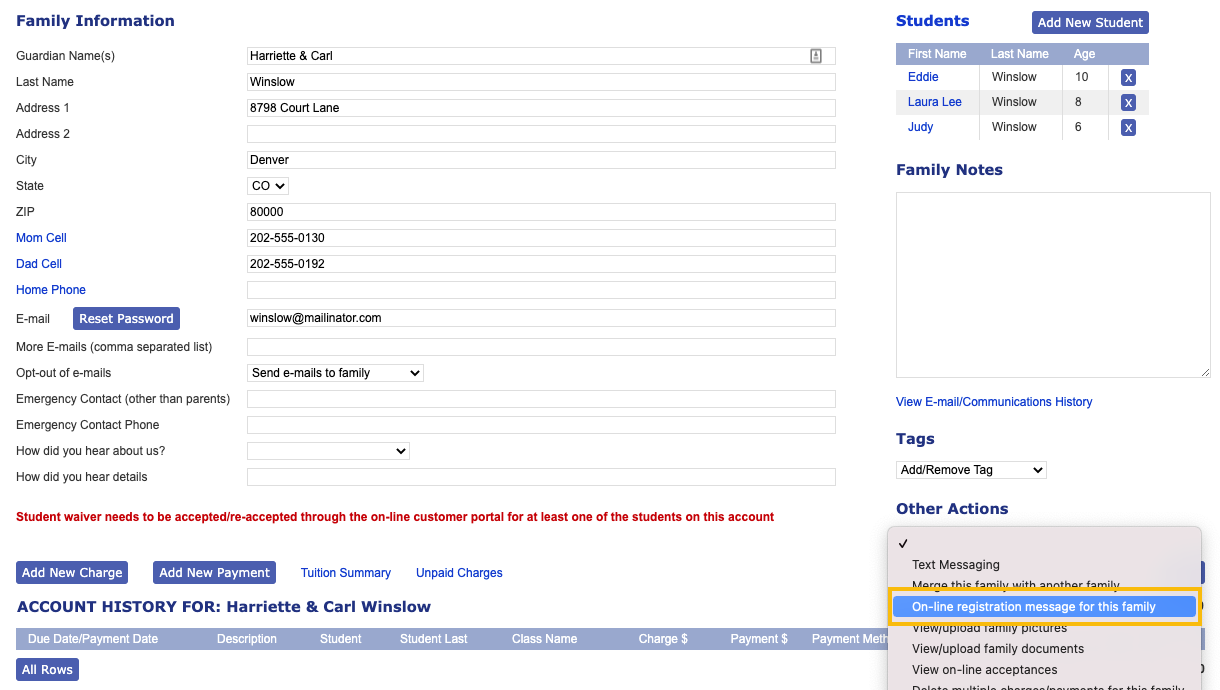Click the Address 2 input field
The width and height of the screenshot is (1220, 690).
tap(541, 133)
